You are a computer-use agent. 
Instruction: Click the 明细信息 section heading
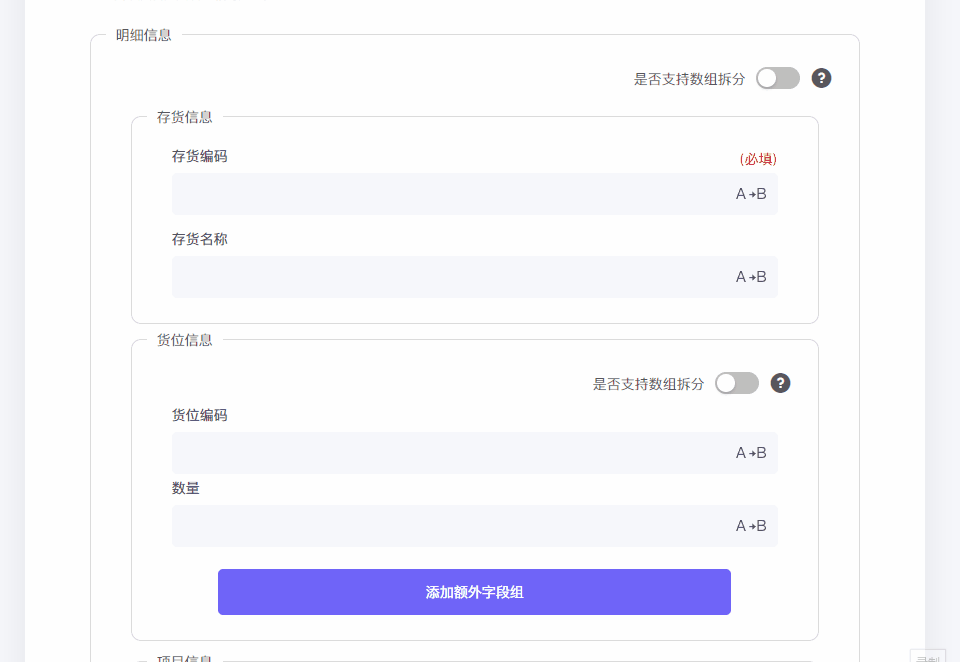(x=143, y=35)
